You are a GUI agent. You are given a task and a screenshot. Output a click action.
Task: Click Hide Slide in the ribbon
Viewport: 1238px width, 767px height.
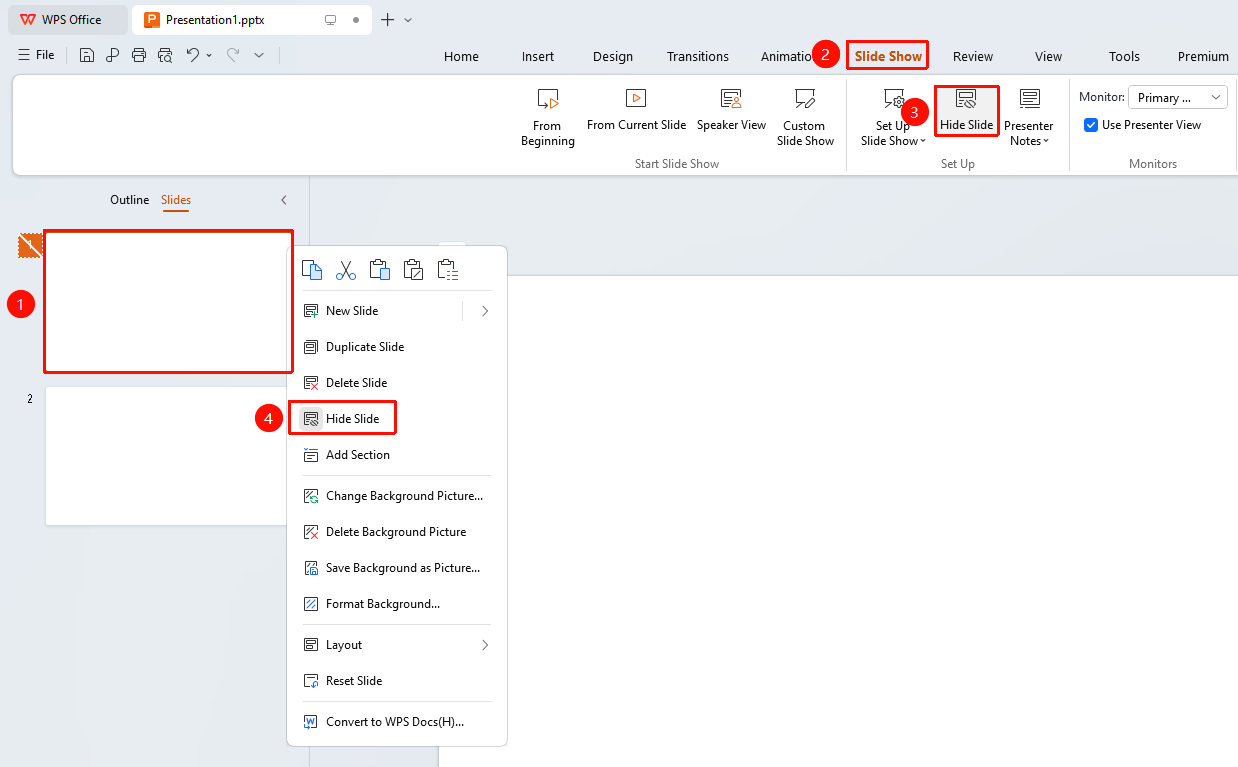(x=967, y=110)
